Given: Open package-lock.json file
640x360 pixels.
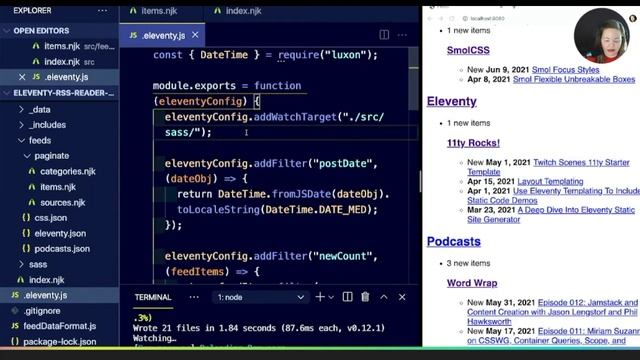Looking at the screenshot, I should pyautogui.click(x=54, y=342).
